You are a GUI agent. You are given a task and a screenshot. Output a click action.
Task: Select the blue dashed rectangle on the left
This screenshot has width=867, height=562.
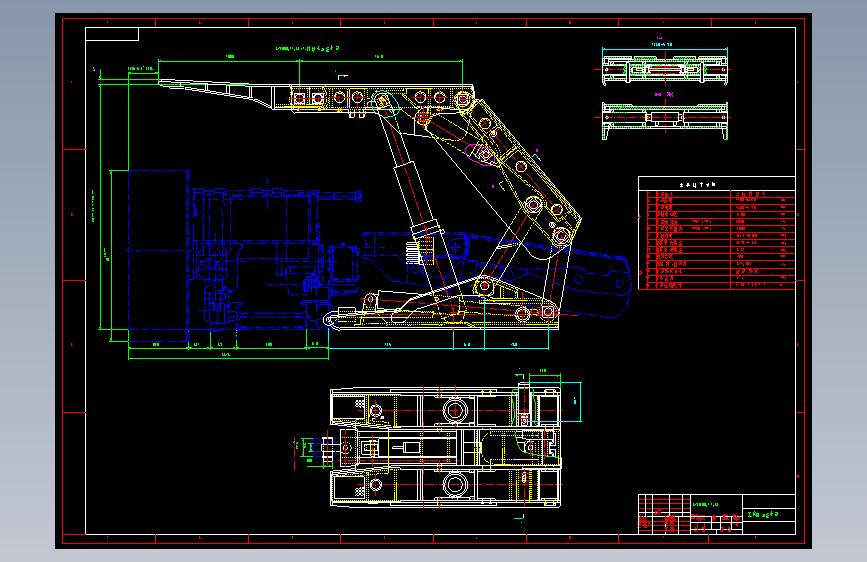(158, 257)
